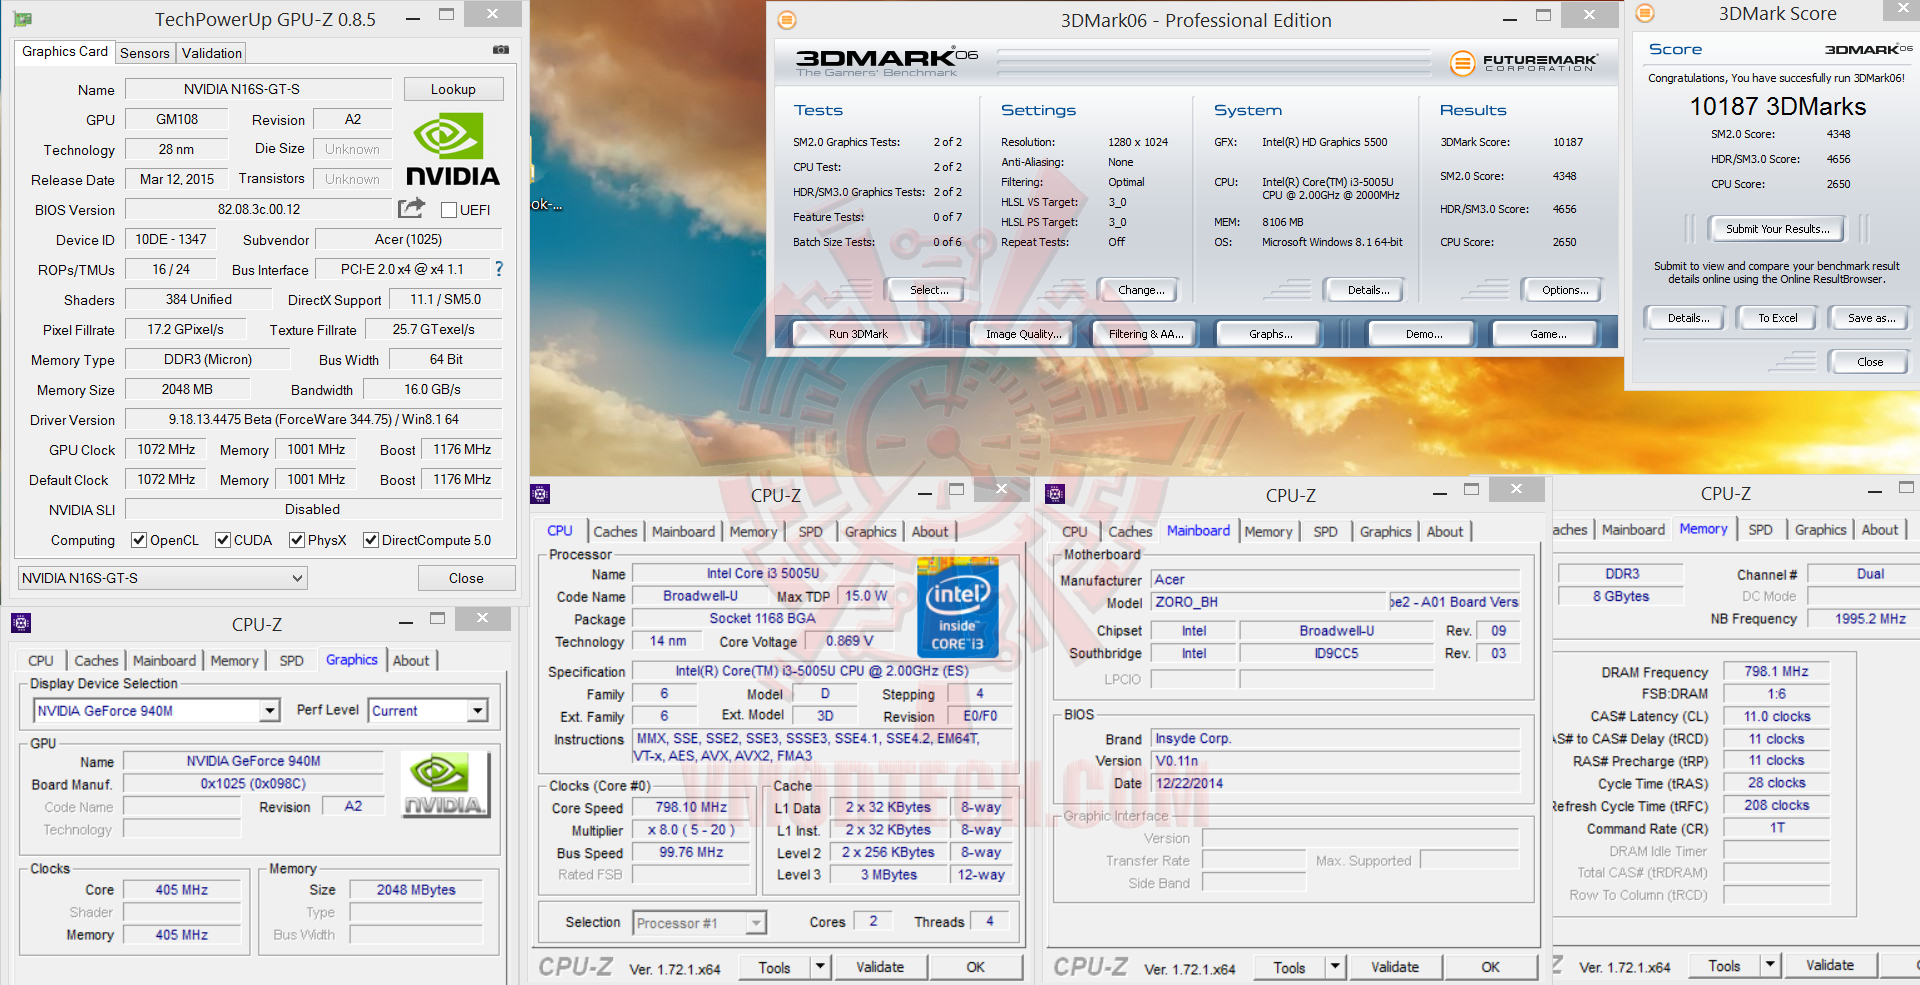The height and width of the screenshot is (985, 1920).
Task: Click the Run 3DMark button
Action: [x=858, y=334]
